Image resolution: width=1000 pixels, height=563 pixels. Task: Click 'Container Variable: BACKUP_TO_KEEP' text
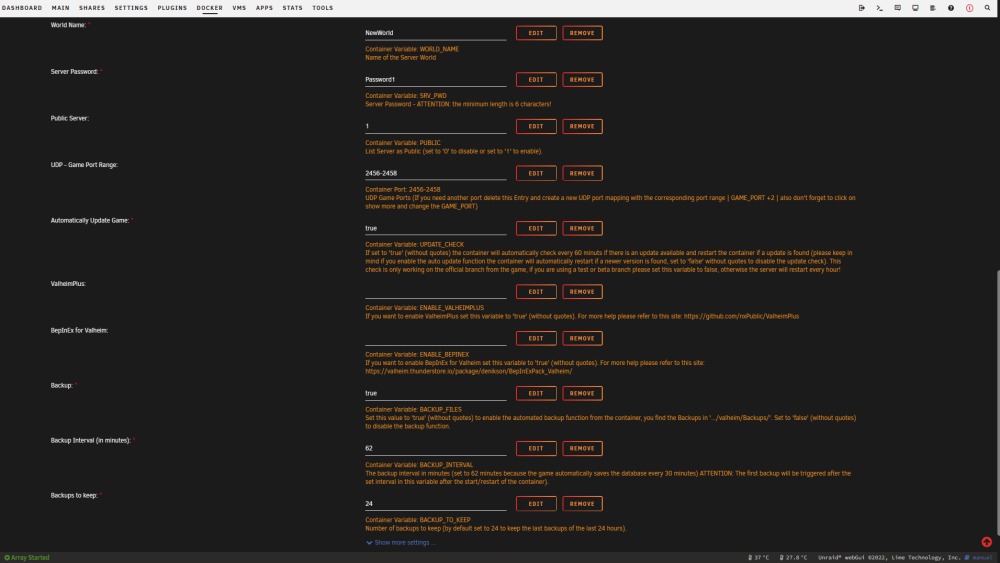coord(418,520)
